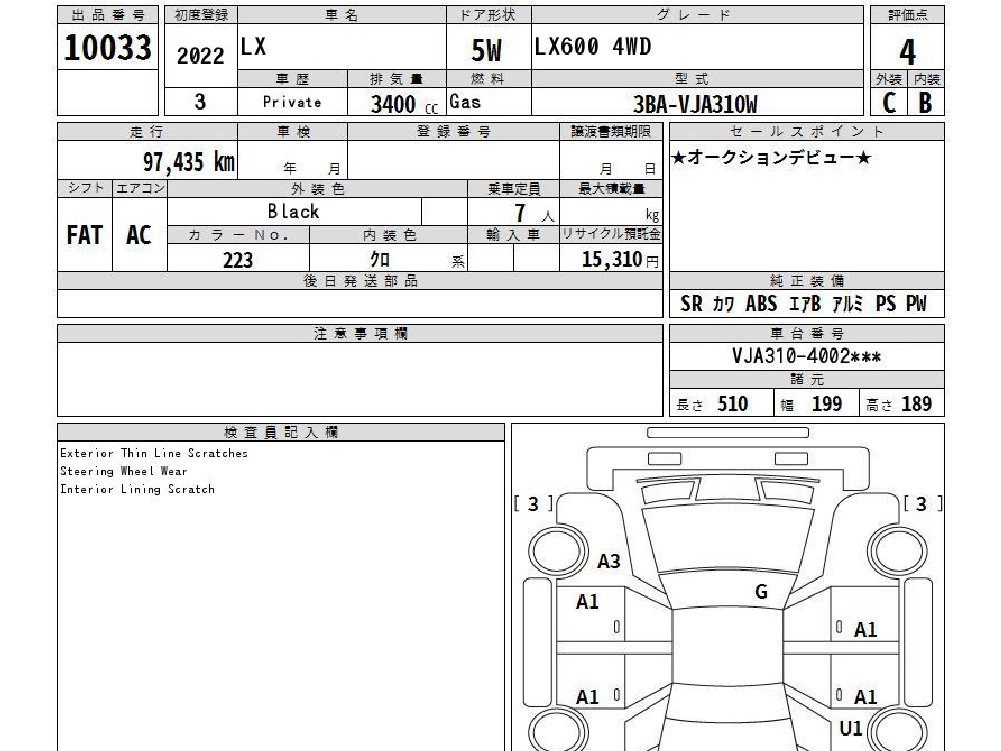Click length value 510
The image size is (1001, 751).
point(732,404)
